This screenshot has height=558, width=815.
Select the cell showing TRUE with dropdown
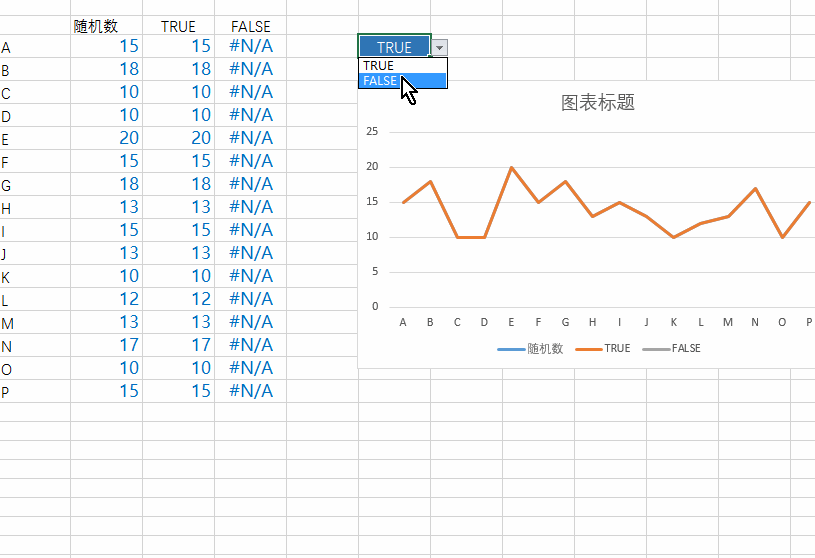[x=395, y=46]
